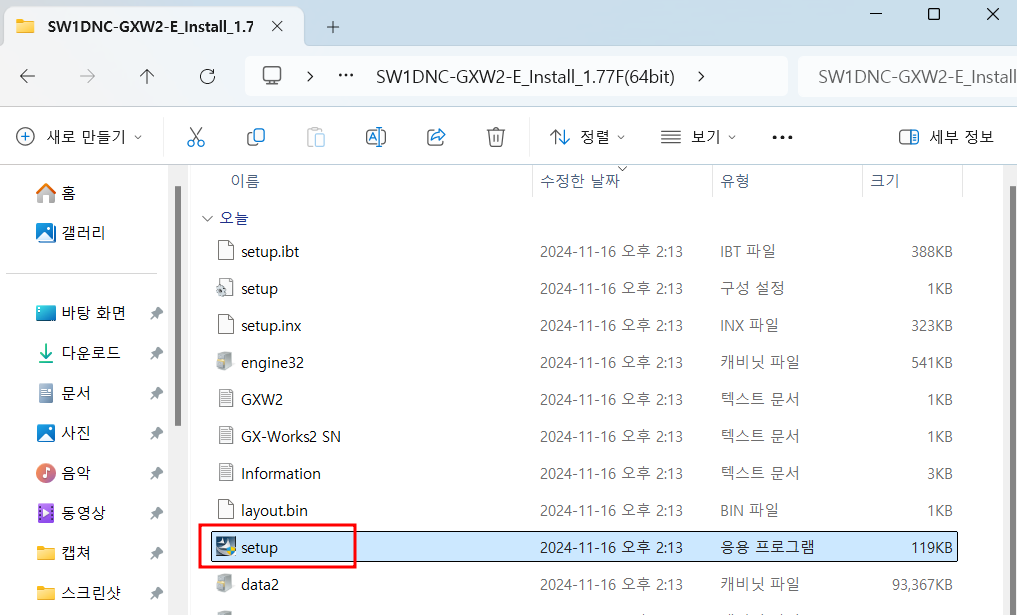Click the address bar ellipsis breadcrumb
This screenshot has height=615, width=1017.
346,76
